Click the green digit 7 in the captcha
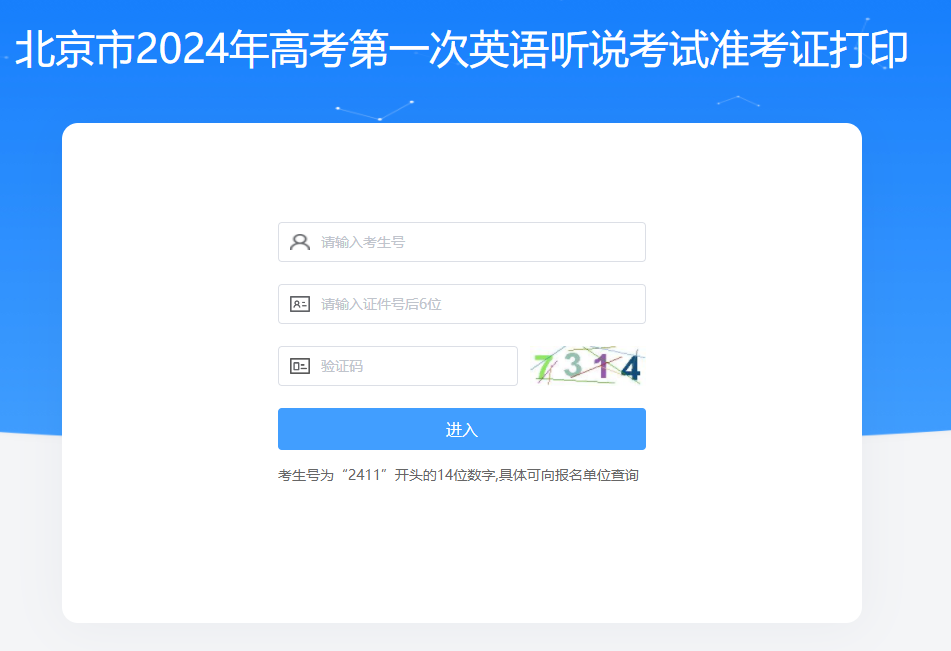Image resolution: width=951 pixels, height=651 pixels. [x=542, y=367]
